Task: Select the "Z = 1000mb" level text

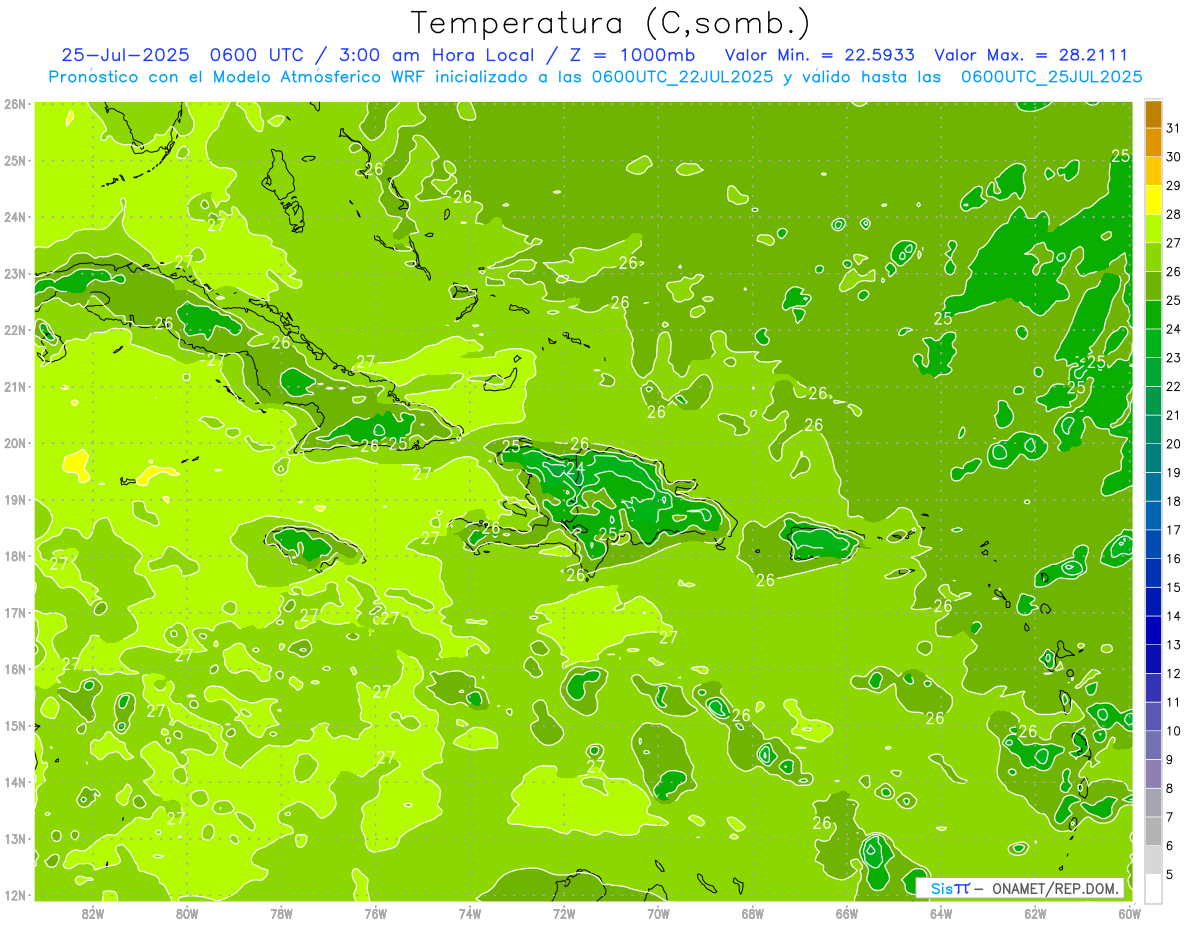Action: point(632,55)
